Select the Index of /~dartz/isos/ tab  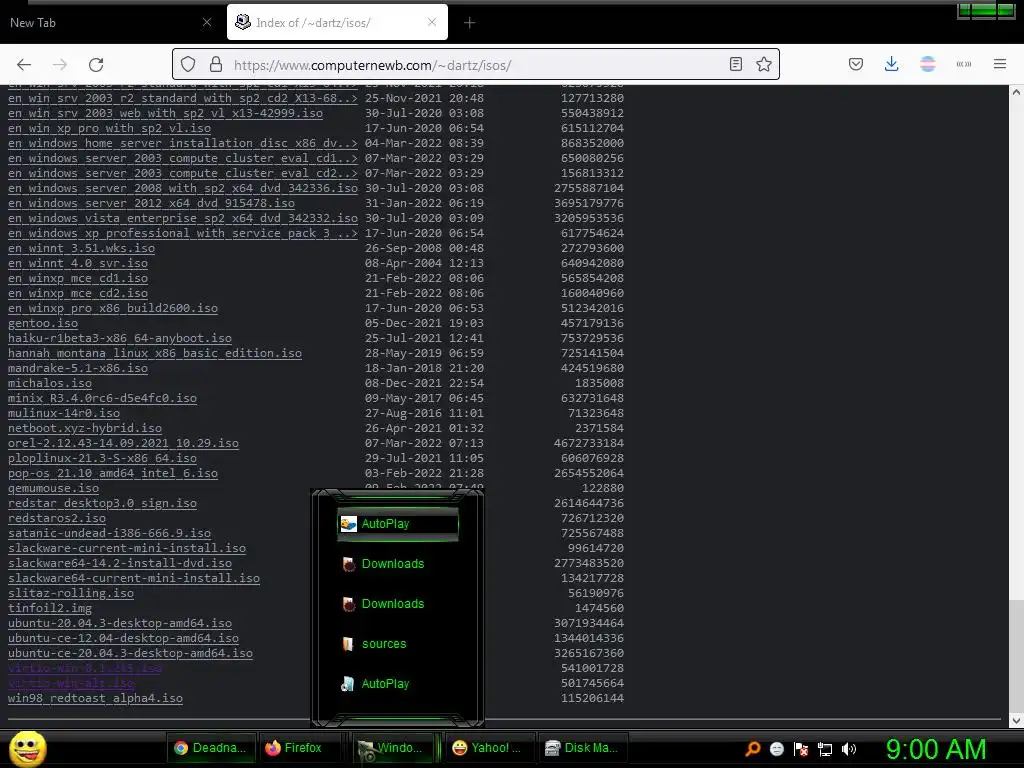(x=337, y=22)
